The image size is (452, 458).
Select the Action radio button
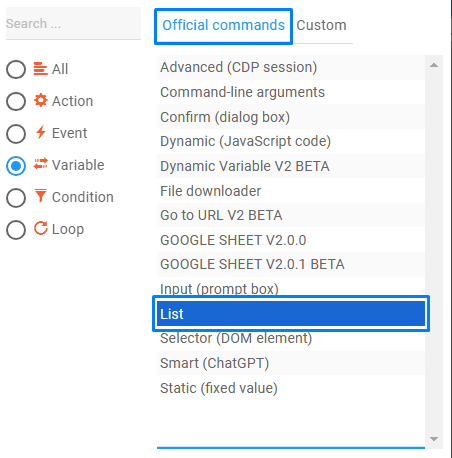[16, 101]
